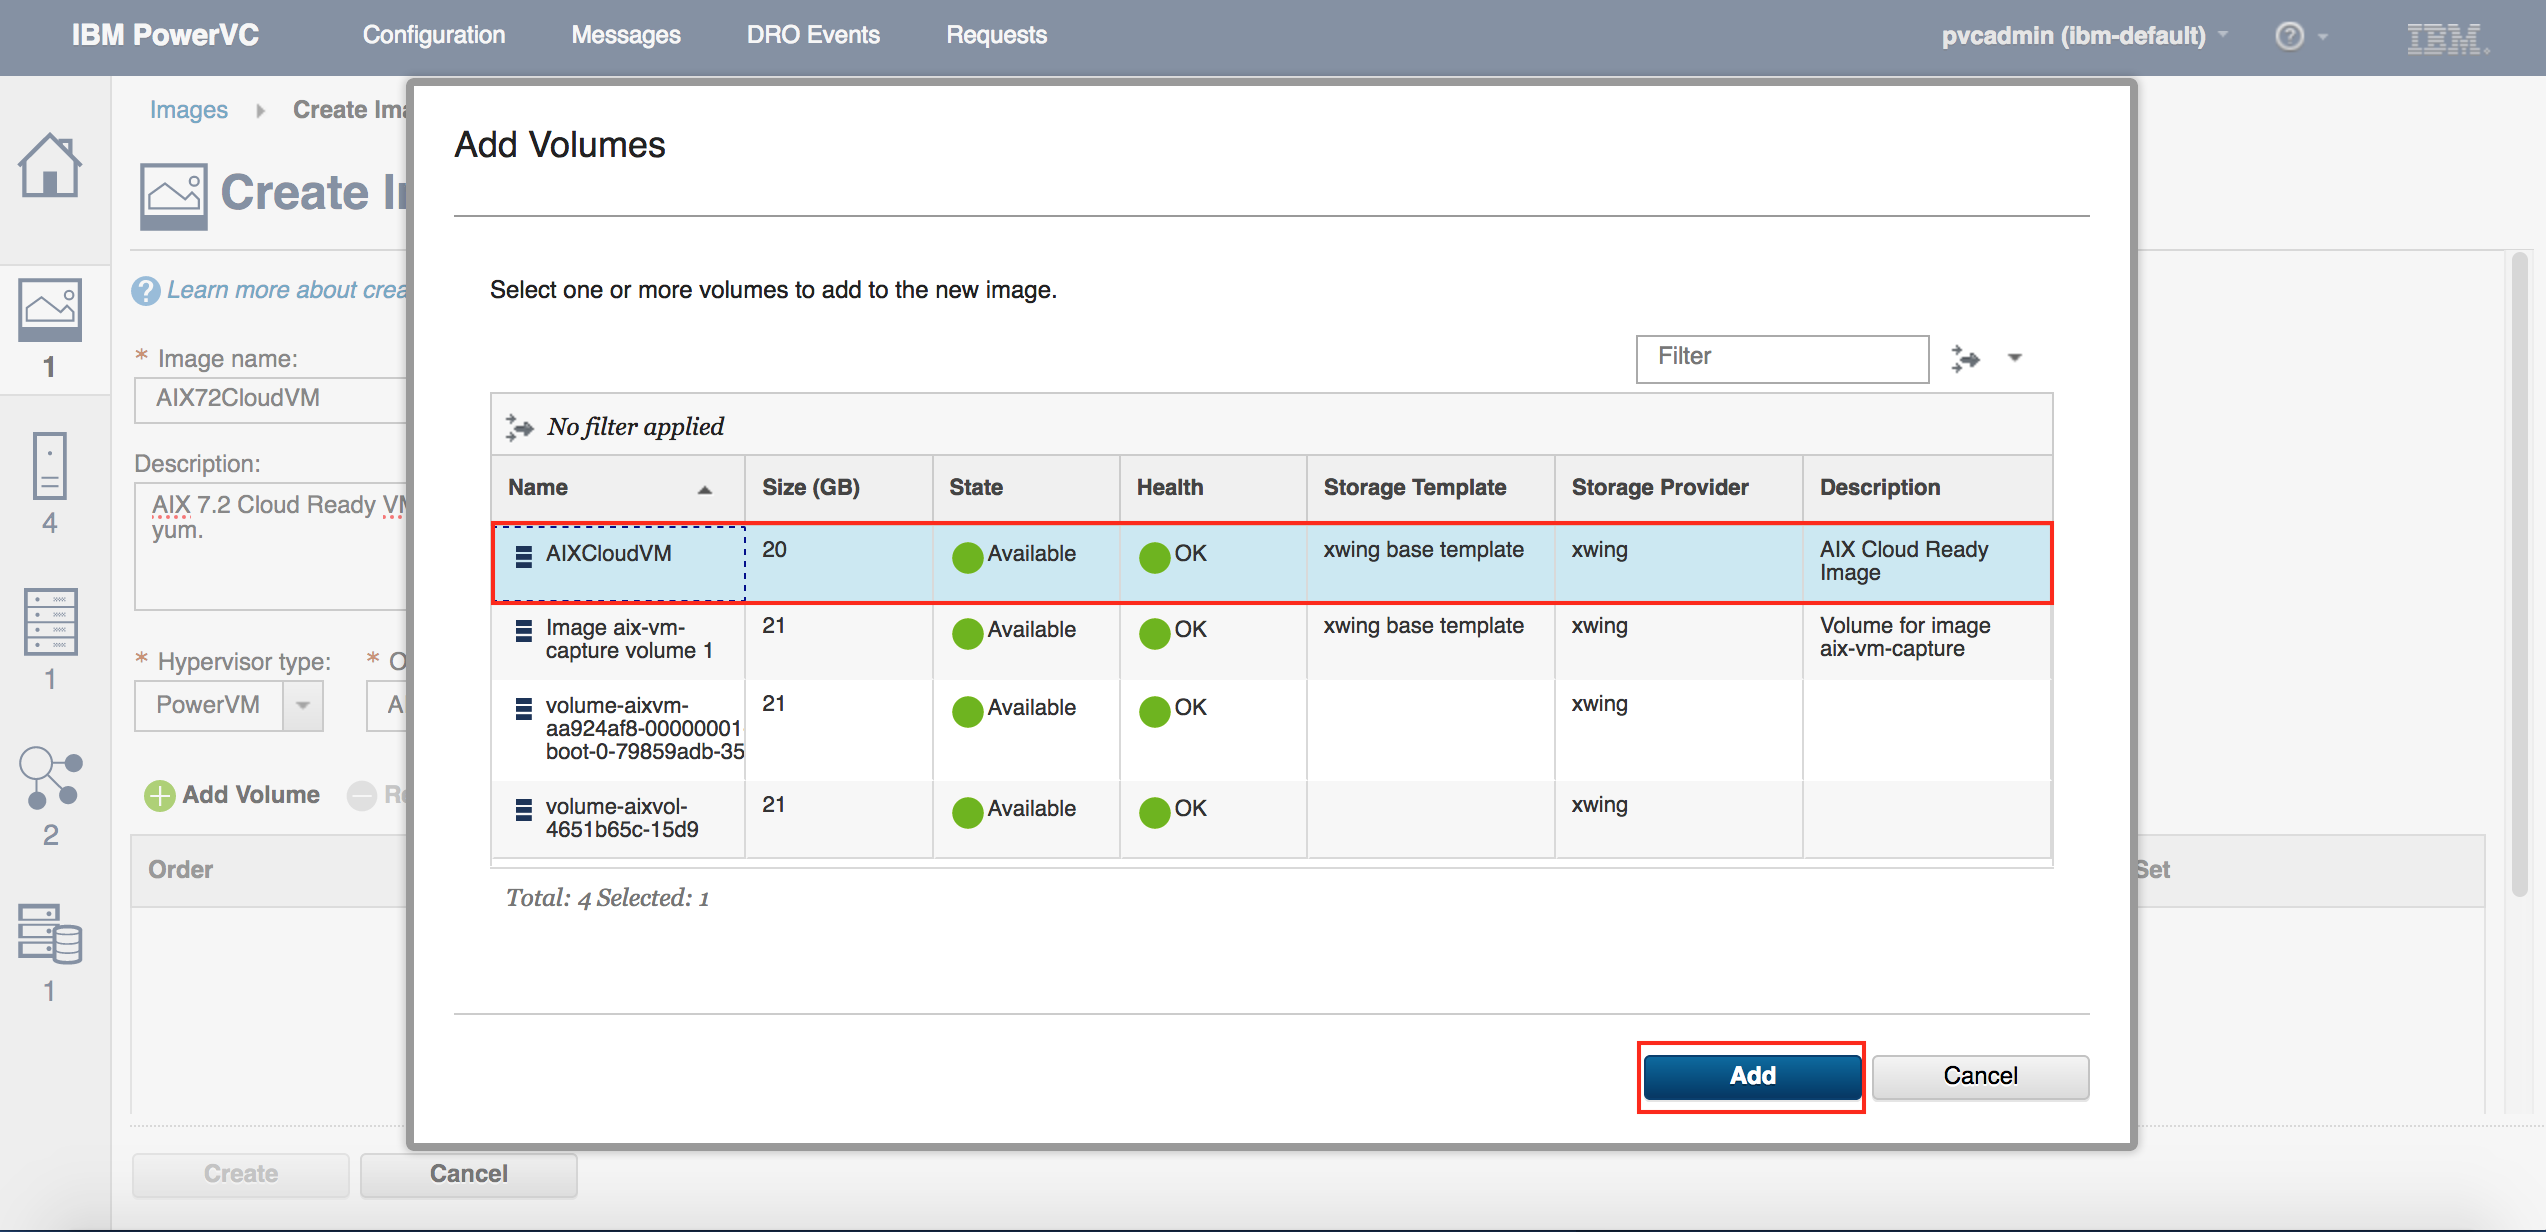Open the Images sidebar icon
Screen dimensions: 2546x1232
(50, 309)
